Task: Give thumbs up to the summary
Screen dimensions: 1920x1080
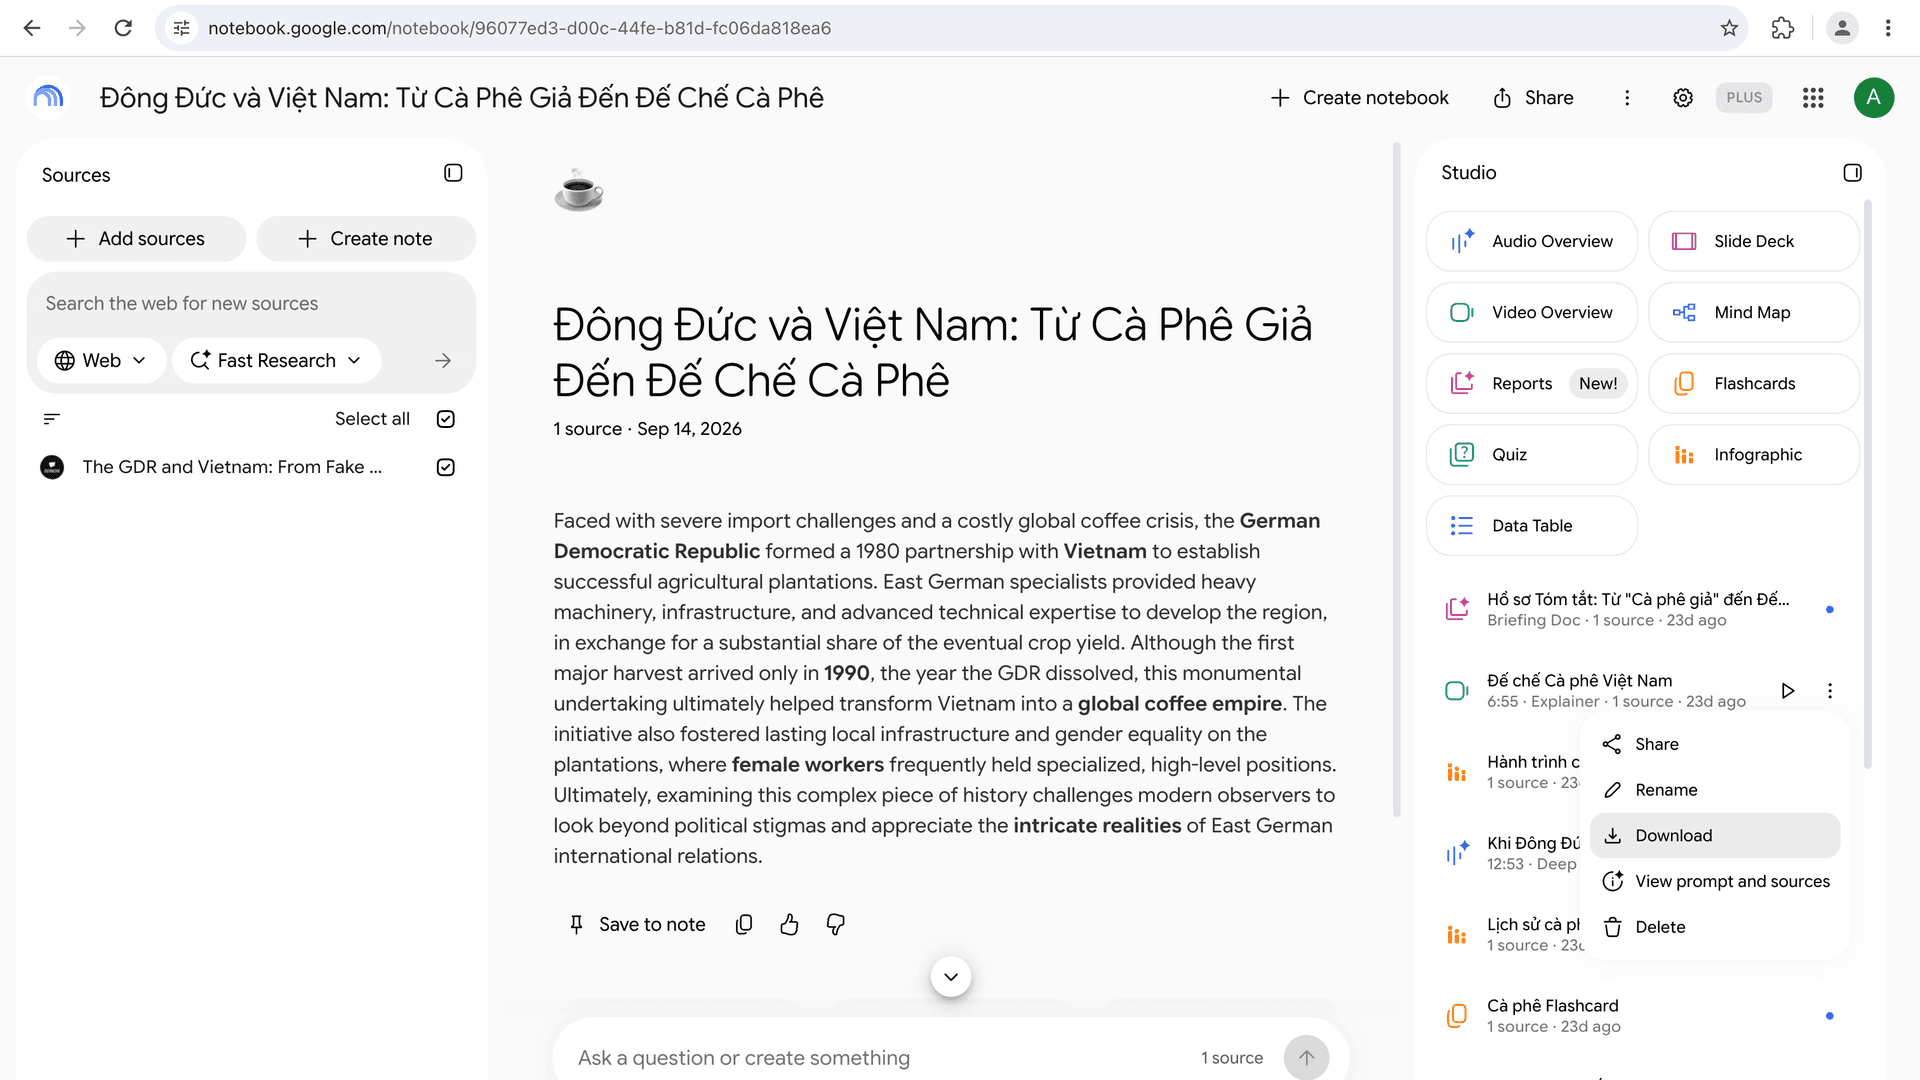Action: [789, 925]
